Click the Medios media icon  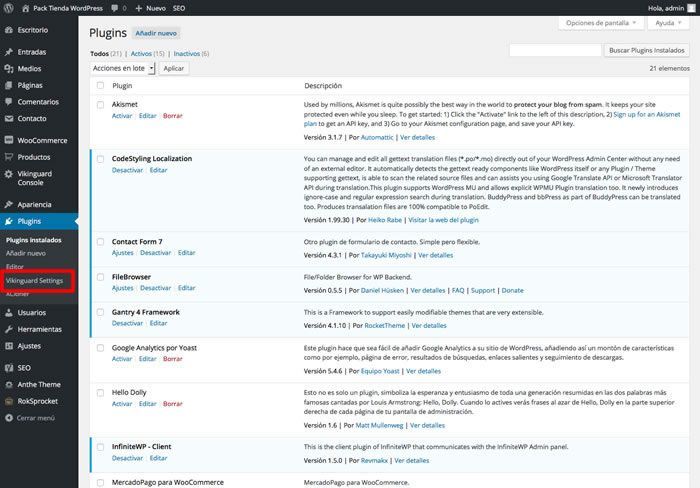(x=8, y=68)
